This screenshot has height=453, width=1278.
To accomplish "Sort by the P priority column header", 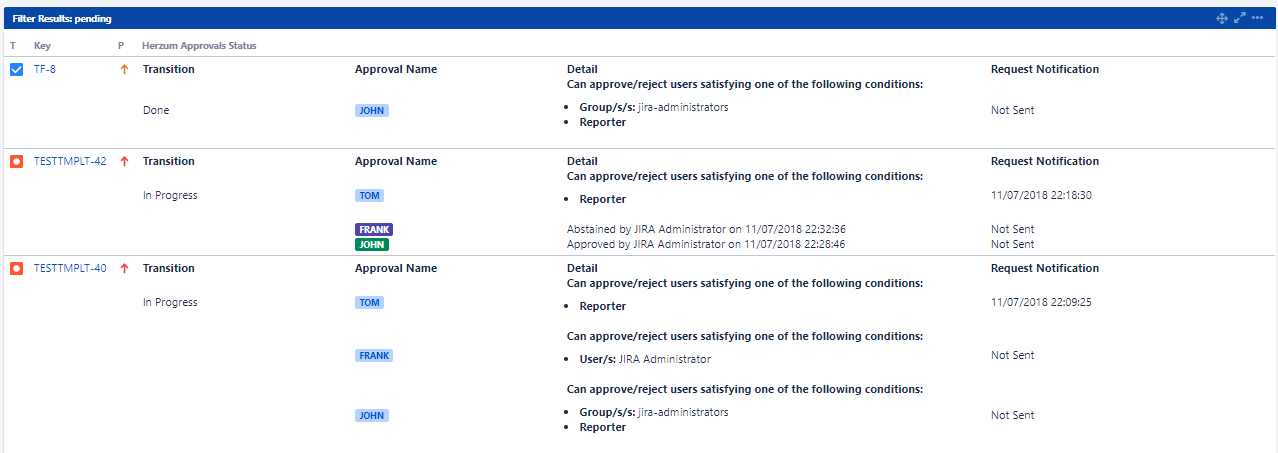I will tap(121, 46).
